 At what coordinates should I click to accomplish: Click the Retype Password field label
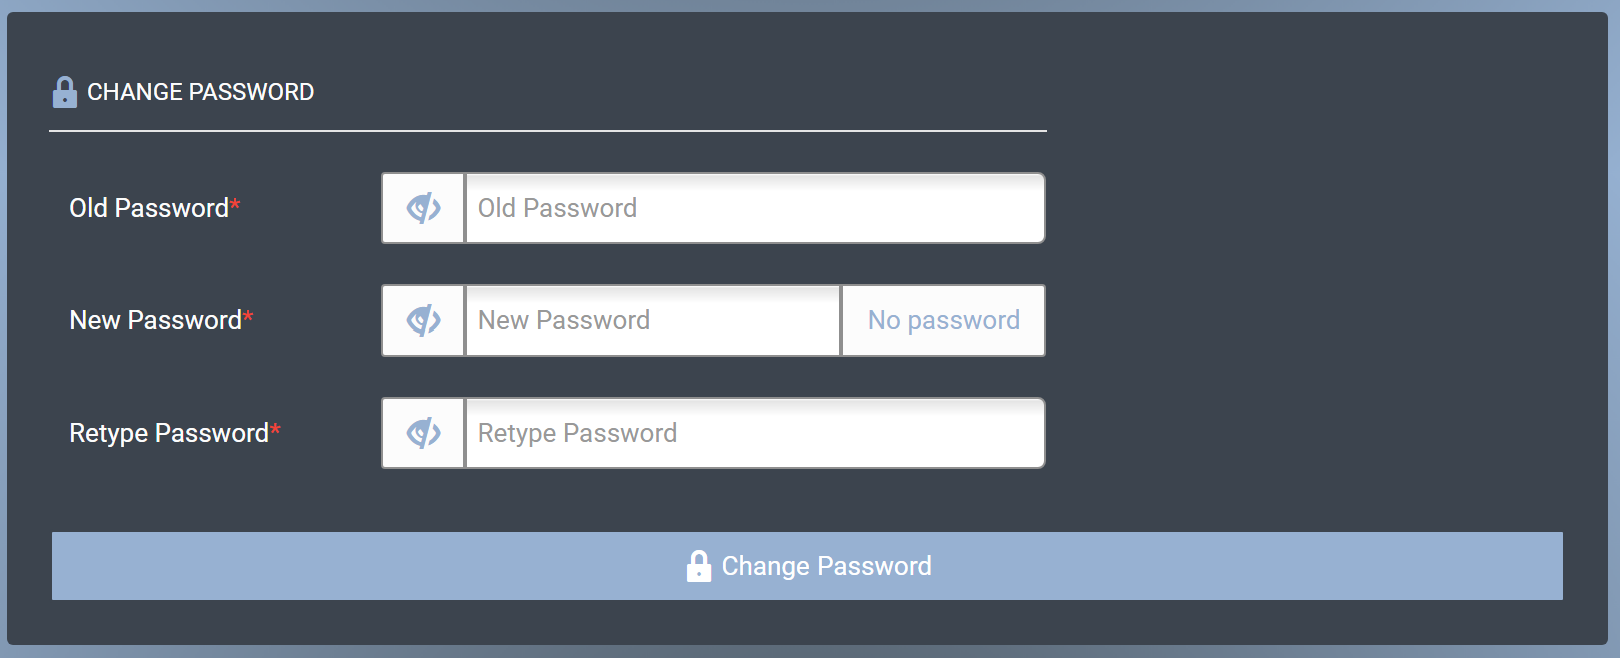click(x=168, y=433)
